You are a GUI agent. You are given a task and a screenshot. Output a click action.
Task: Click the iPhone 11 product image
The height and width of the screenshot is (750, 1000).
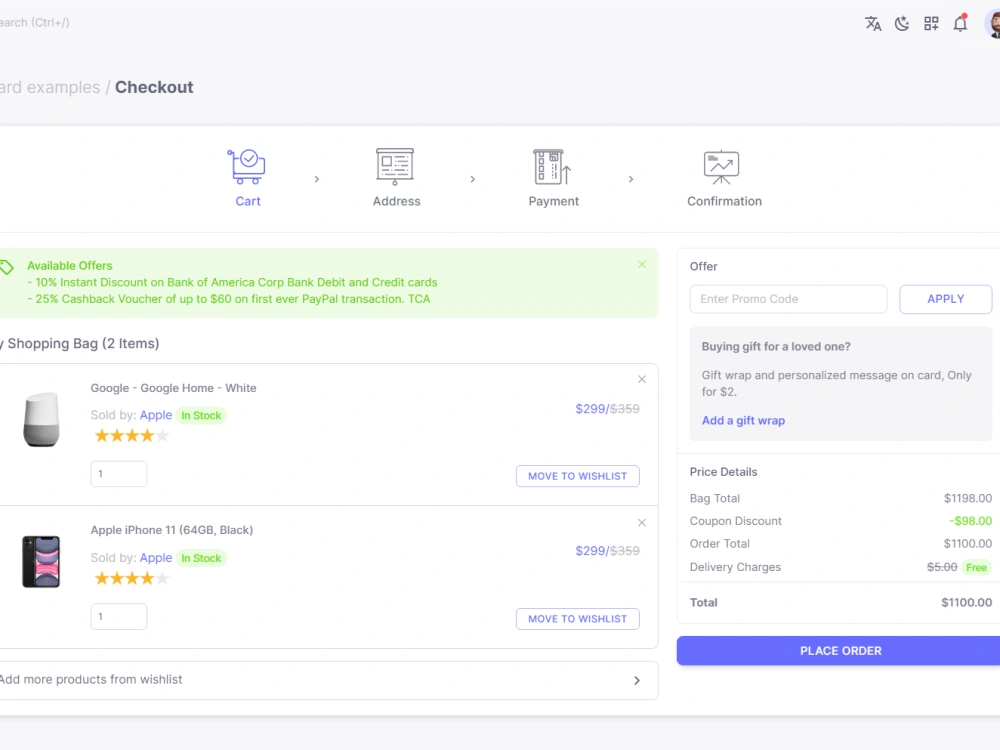coord(41,562)
